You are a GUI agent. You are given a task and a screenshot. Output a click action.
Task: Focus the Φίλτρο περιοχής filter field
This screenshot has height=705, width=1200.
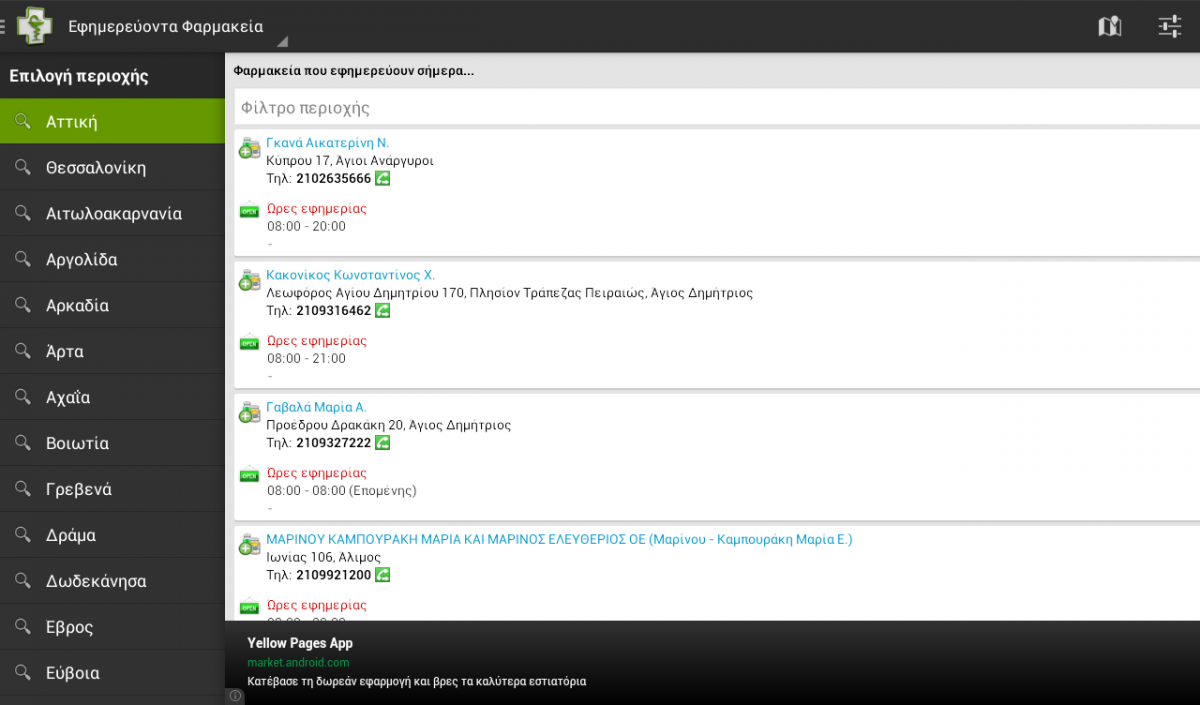coord(717,107)
